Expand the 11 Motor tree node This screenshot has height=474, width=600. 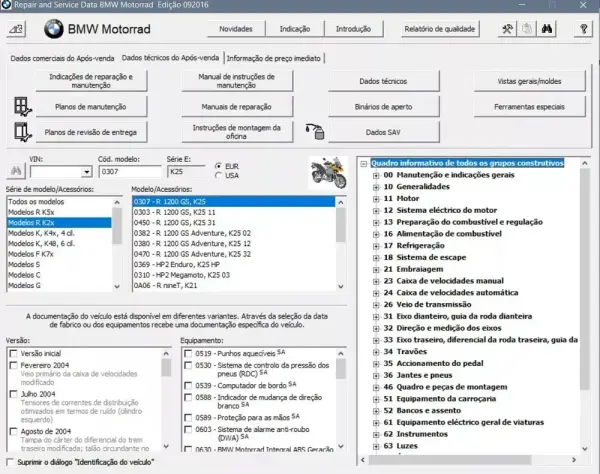(x=376, y=199)
